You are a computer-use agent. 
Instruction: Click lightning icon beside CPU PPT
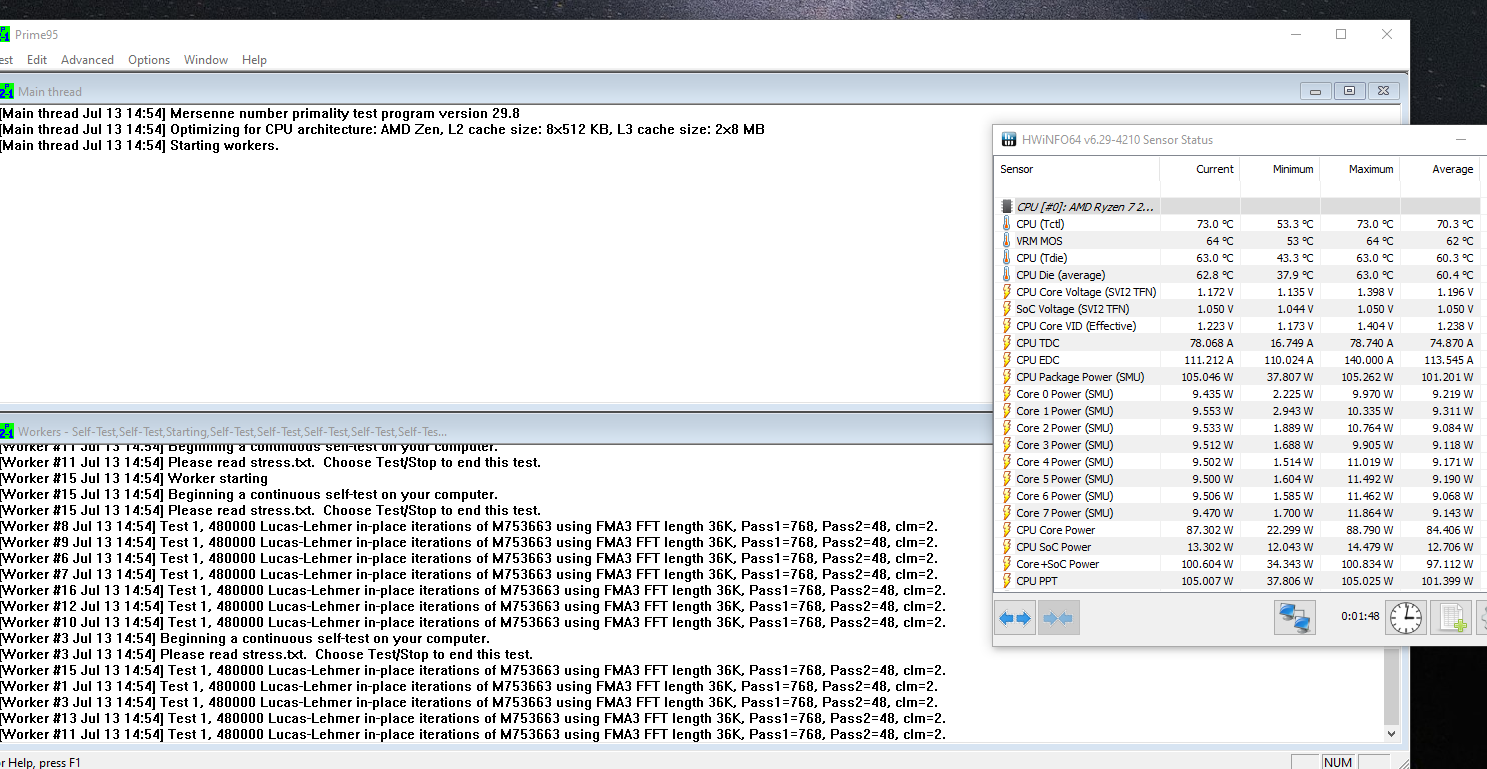pyautogui.click(x=1007, y=581)
